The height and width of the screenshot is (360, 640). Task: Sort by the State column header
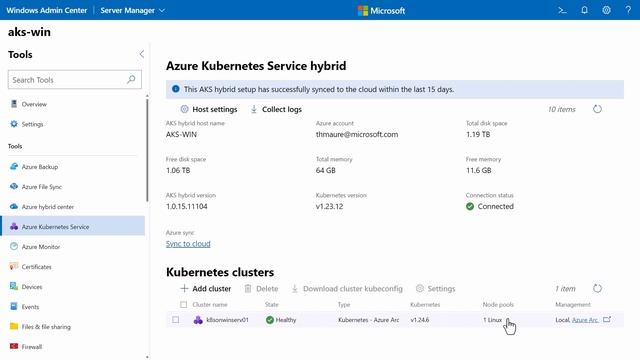point(271,304)
